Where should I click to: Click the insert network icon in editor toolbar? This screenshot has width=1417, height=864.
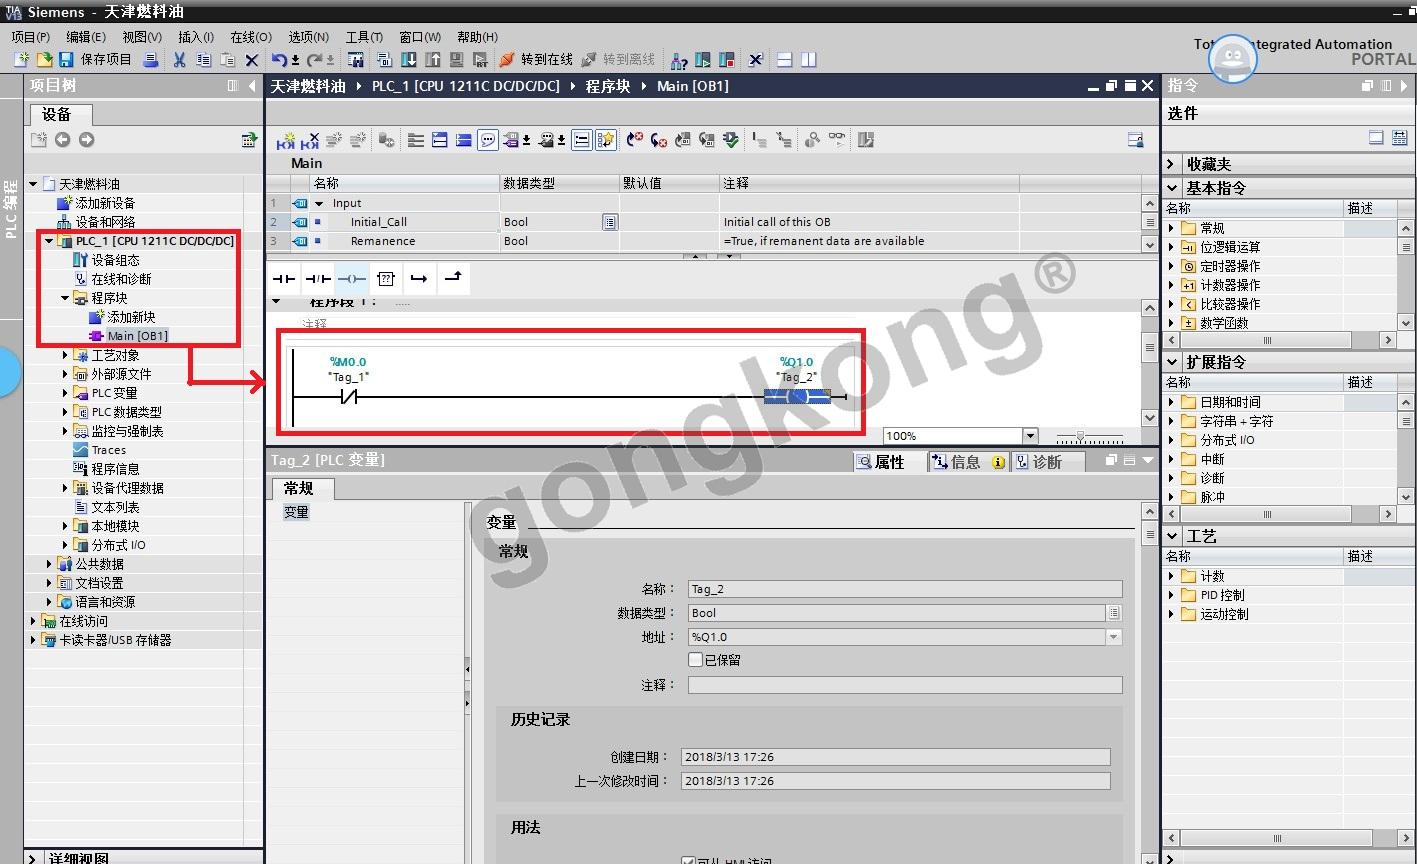point(285,140)
